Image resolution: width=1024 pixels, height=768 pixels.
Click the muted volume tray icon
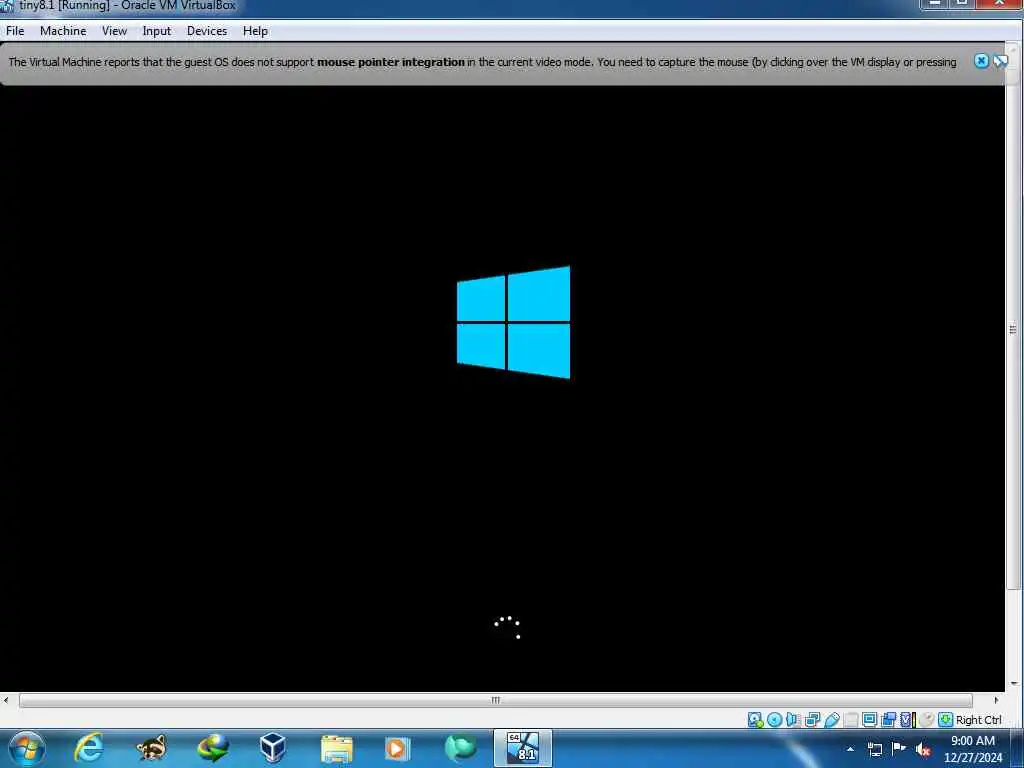pyautogui.click(x=923, y=749)
